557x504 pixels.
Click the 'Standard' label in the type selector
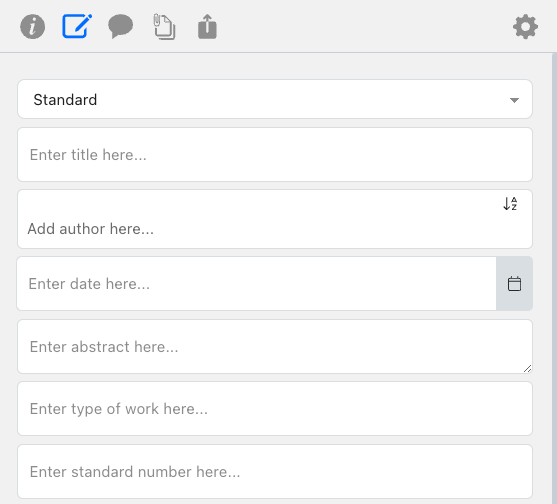click(65, 100)
